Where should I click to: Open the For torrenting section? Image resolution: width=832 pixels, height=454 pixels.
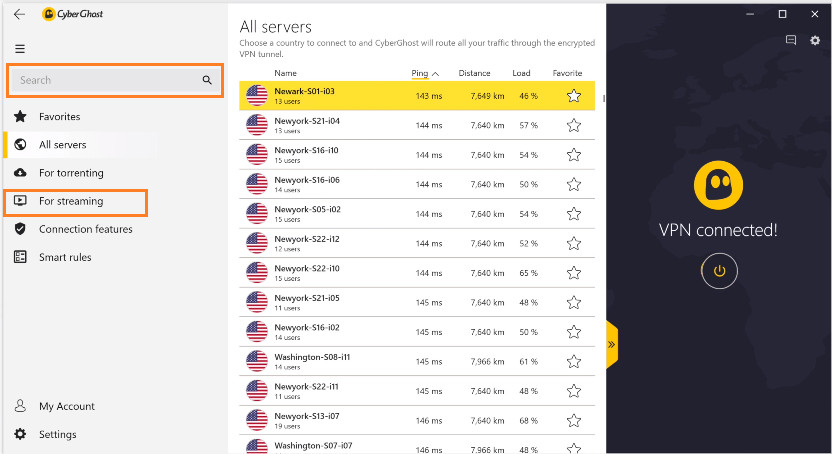click(71, 173)
